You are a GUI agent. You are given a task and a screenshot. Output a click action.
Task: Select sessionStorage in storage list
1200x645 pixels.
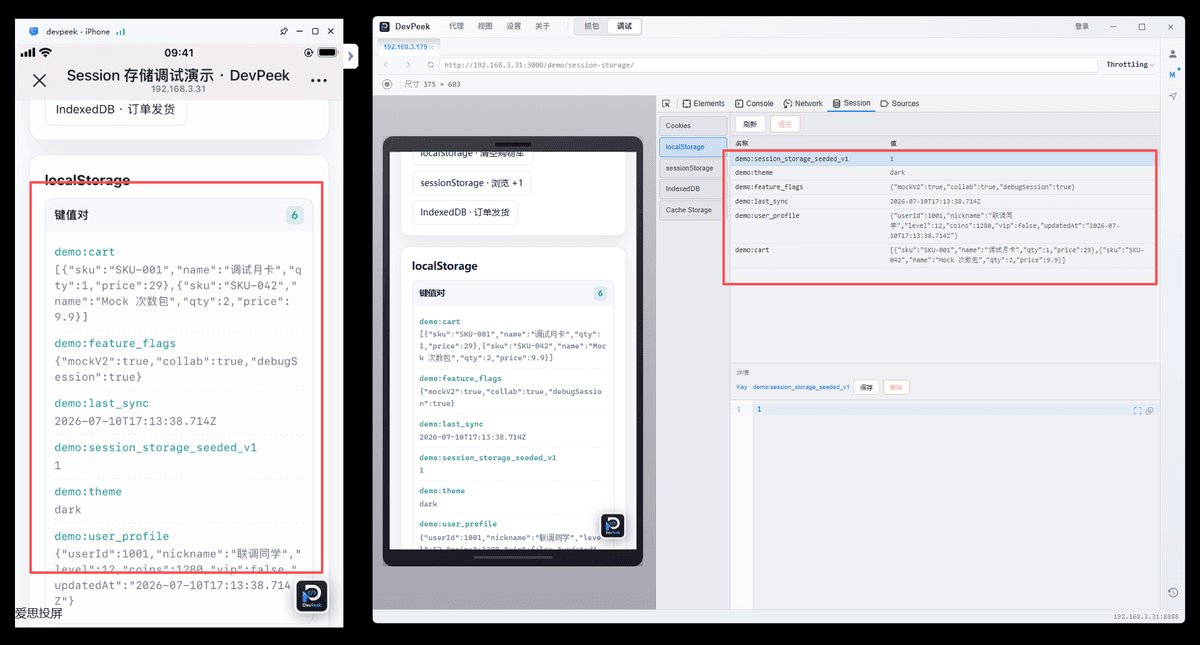[690, 168]
